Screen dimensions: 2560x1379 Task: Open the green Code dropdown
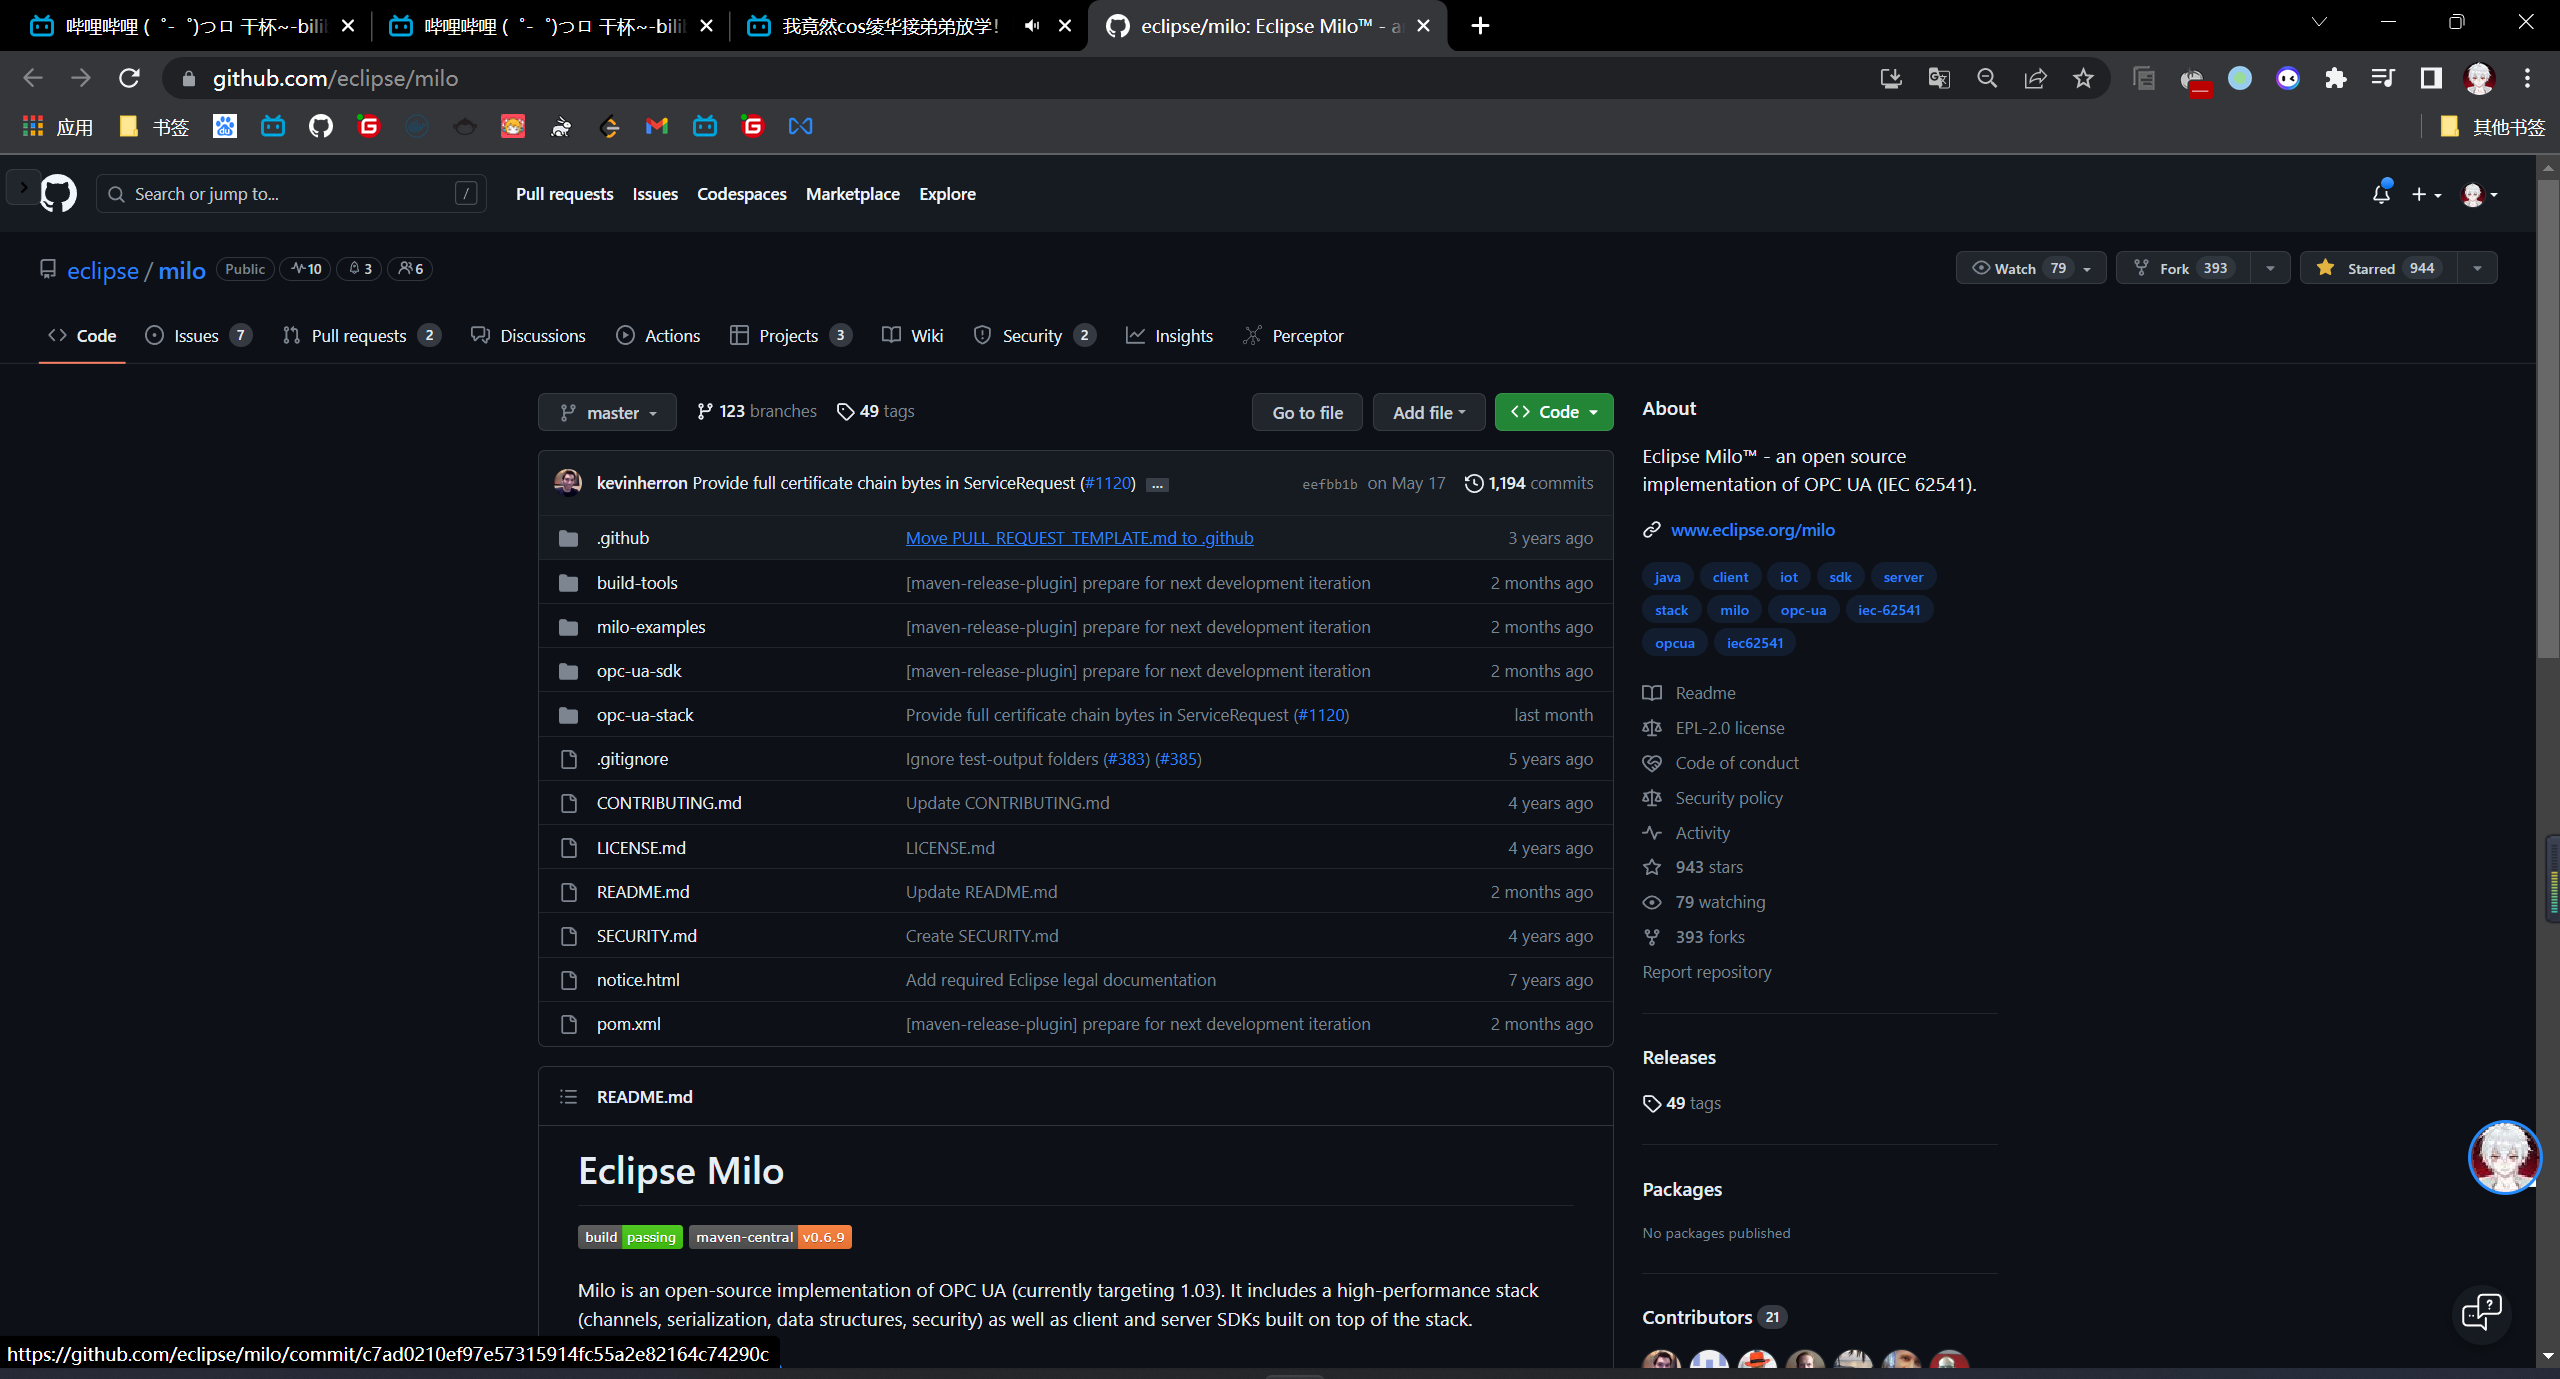[x=1553, y=412]
